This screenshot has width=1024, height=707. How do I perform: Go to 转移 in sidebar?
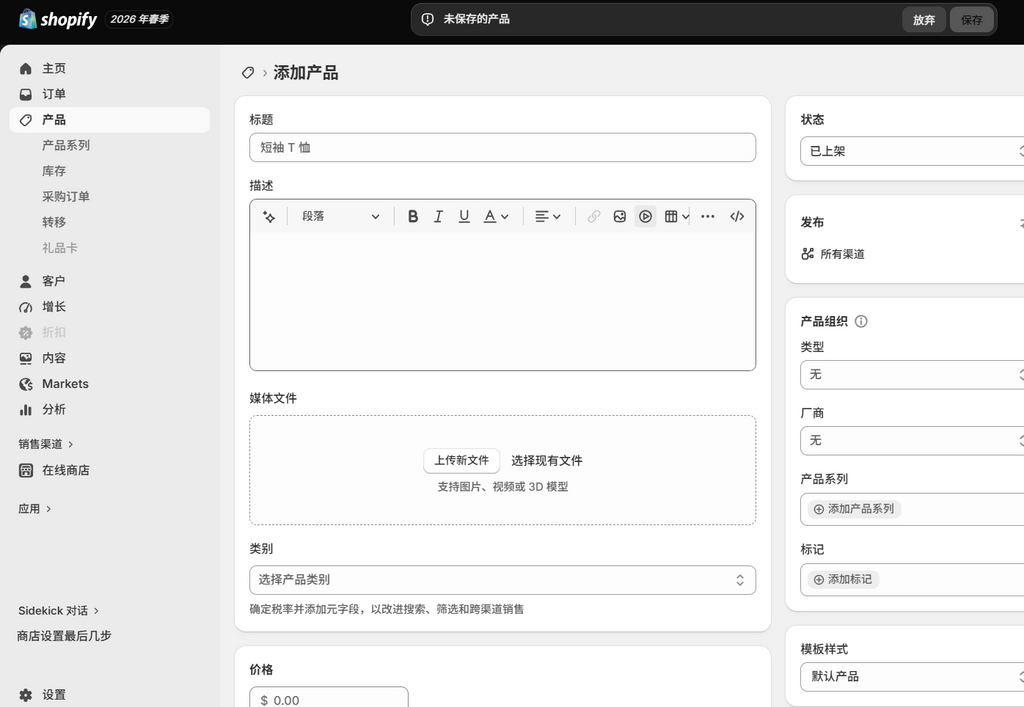tap(54, 222)
